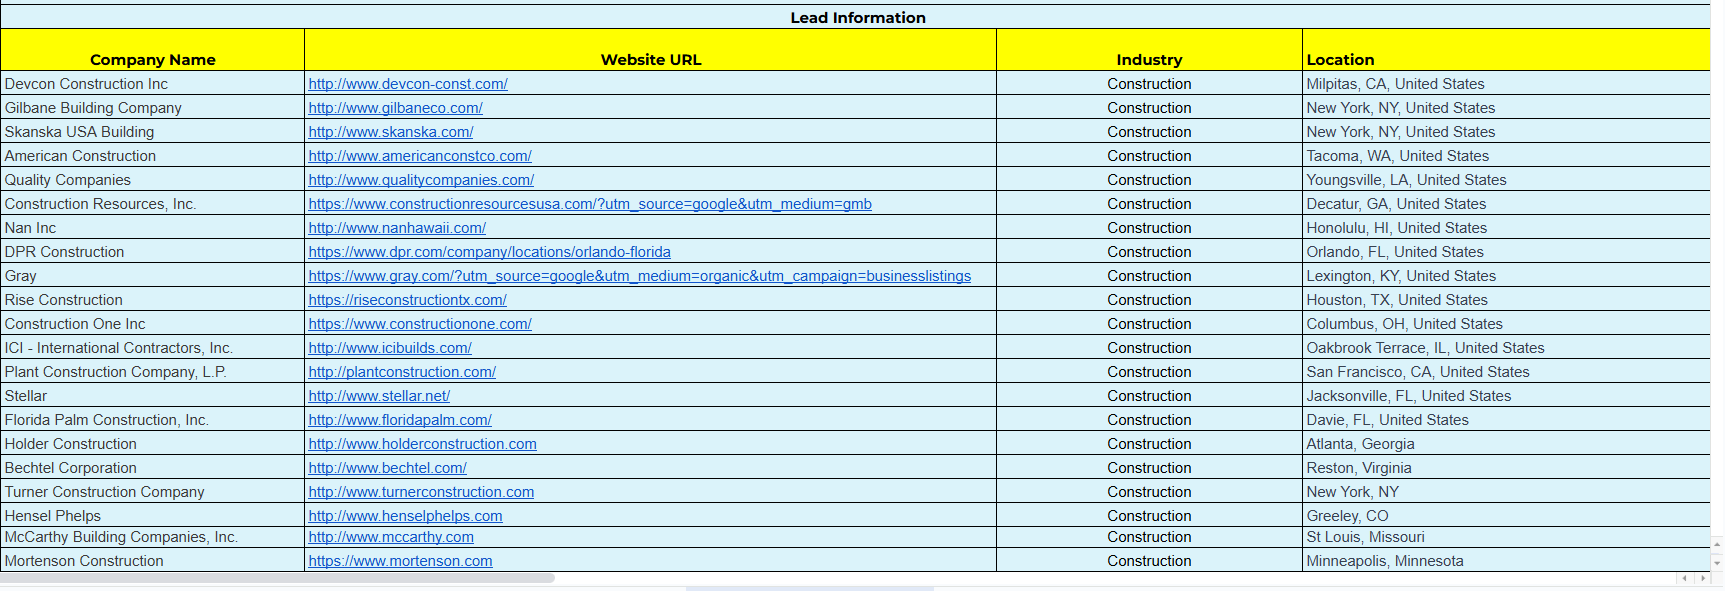This screenshot has height=591, width=1725.
Task: Open the riseconstructiontx.com link
Action: tap(407, 300)
